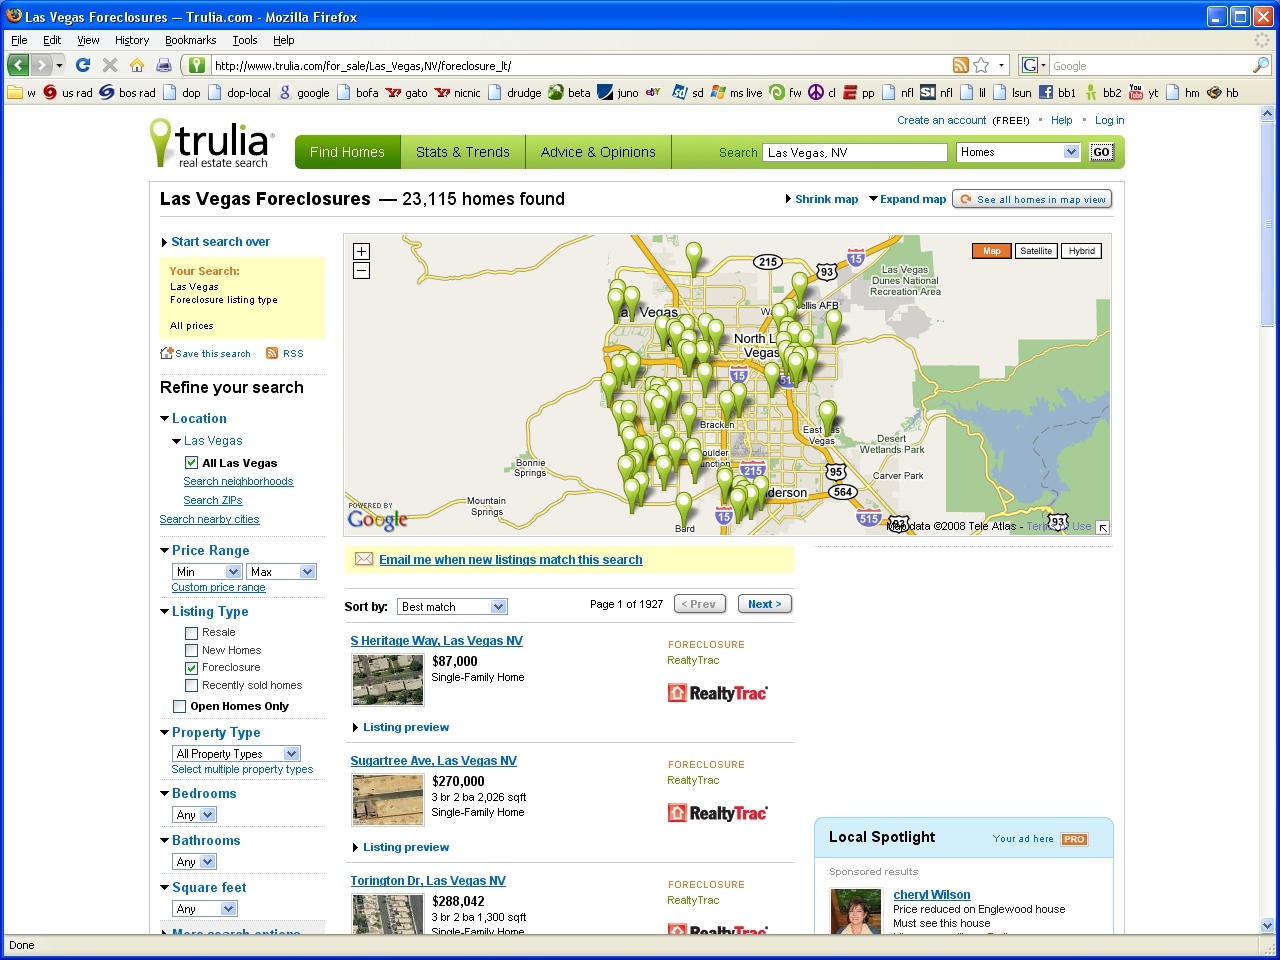Open the Sugartree Ave listing link
Viewport: 1280px width, 960px height.
[x=433, y=761]
